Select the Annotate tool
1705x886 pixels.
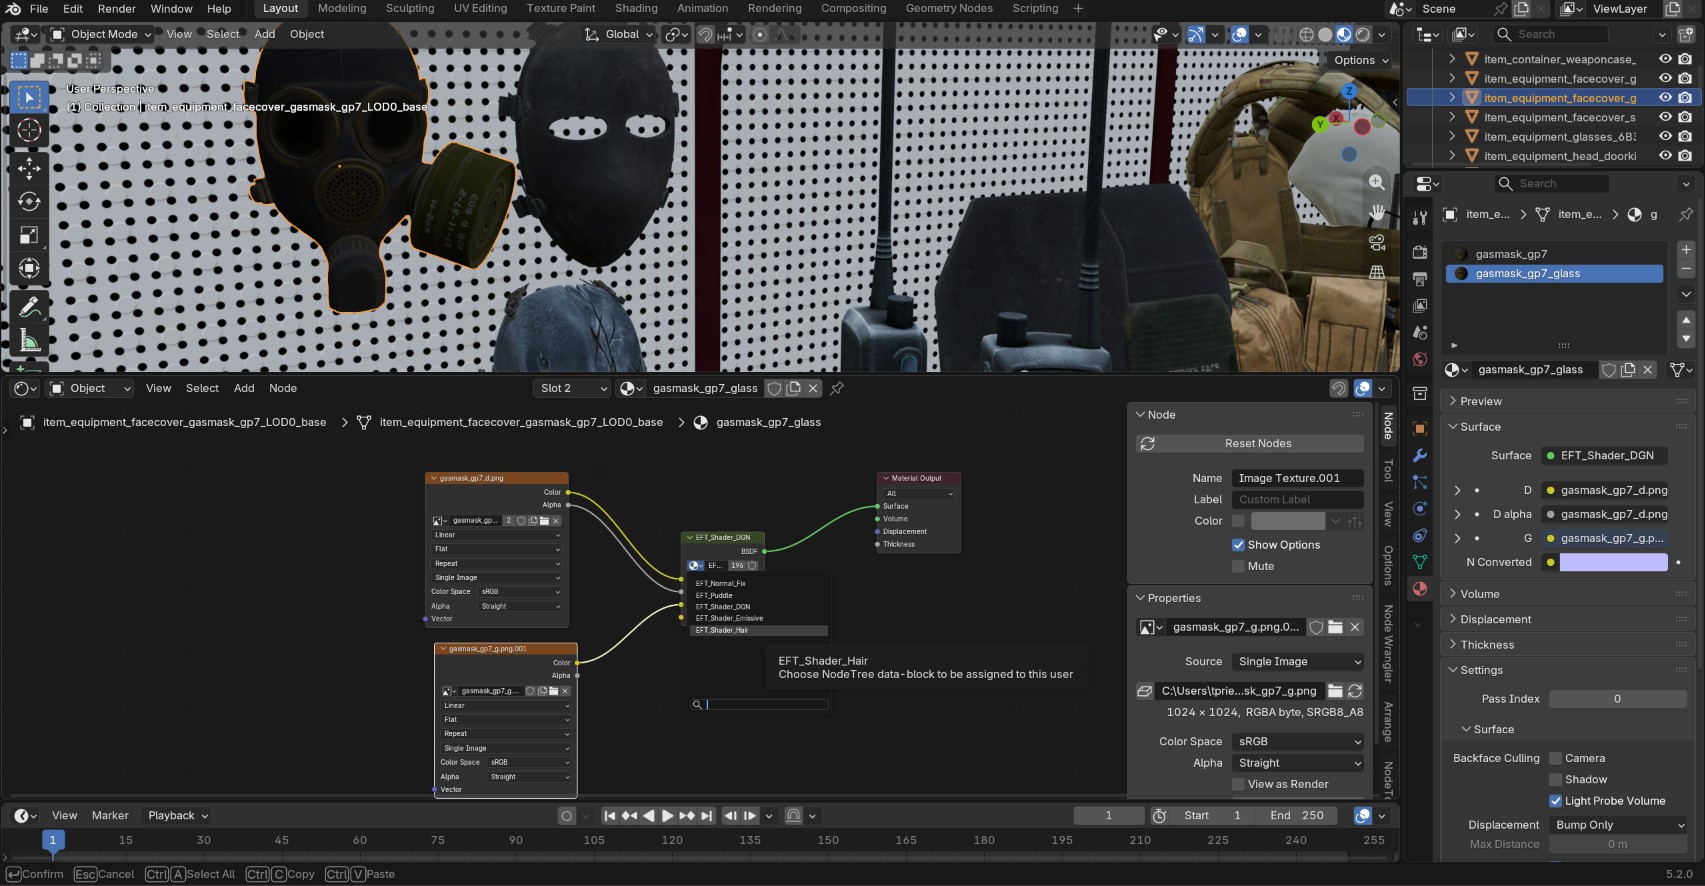(29, 307)
